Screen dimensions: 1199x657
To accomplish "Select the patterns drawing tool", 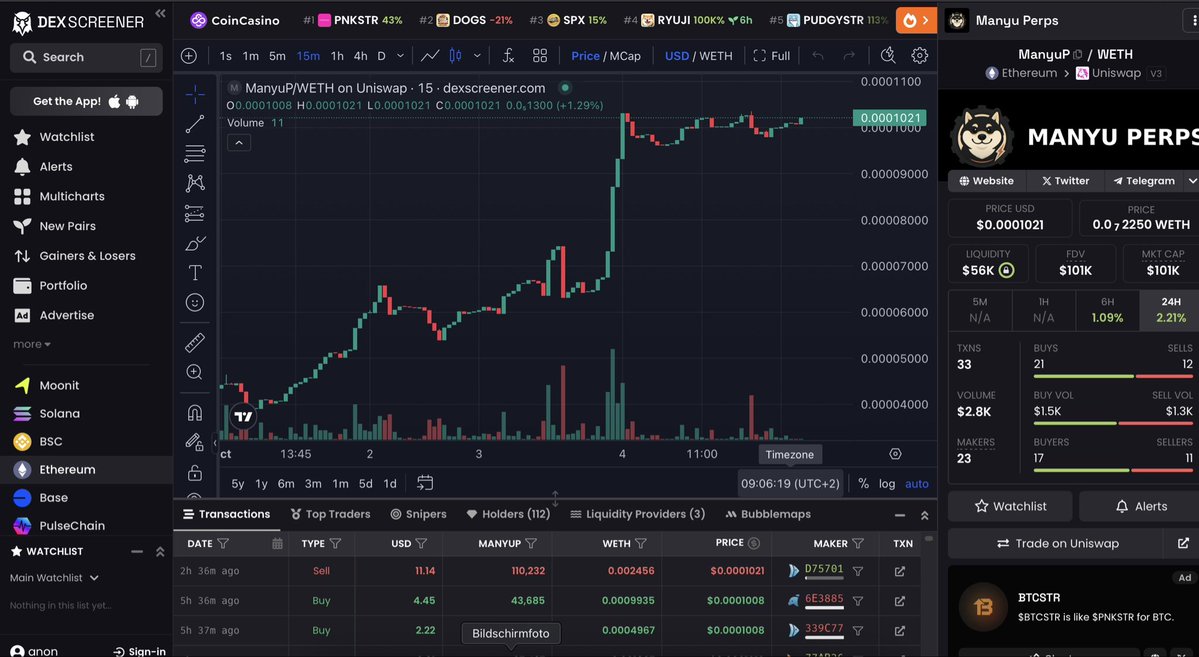I will [195, 183].
